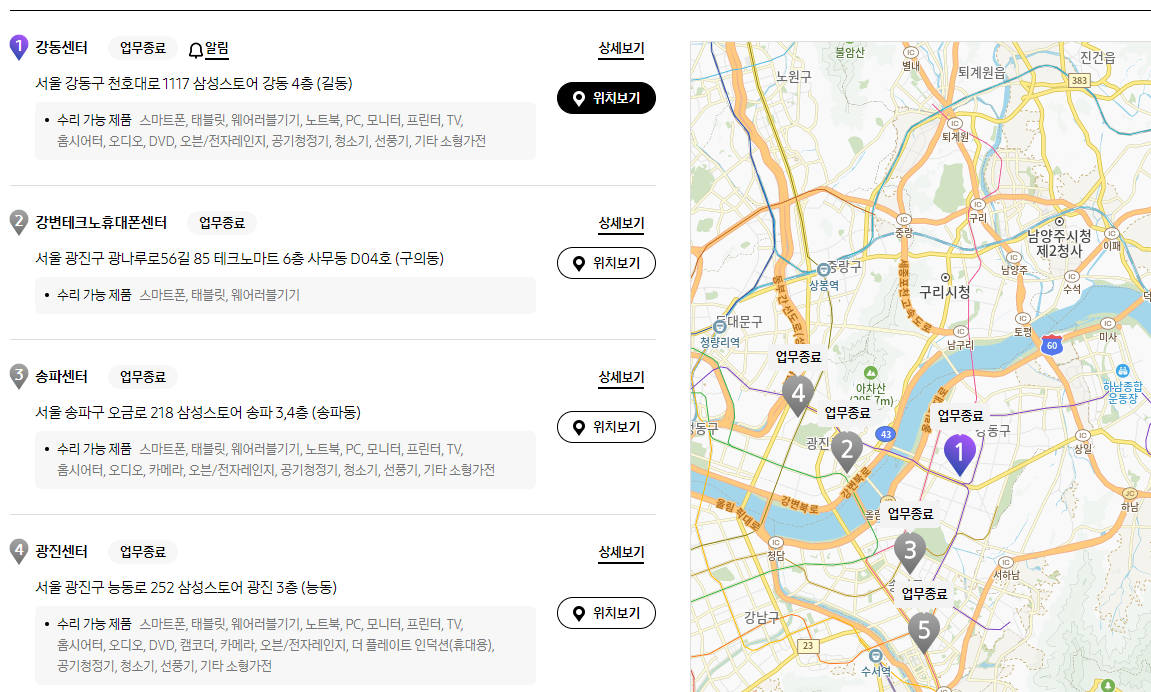Image resolution: width=1151 pixels, height=692 pixels.
Task: Click the black 위치보기 button for 강동센터
Action: click(605, 97)
